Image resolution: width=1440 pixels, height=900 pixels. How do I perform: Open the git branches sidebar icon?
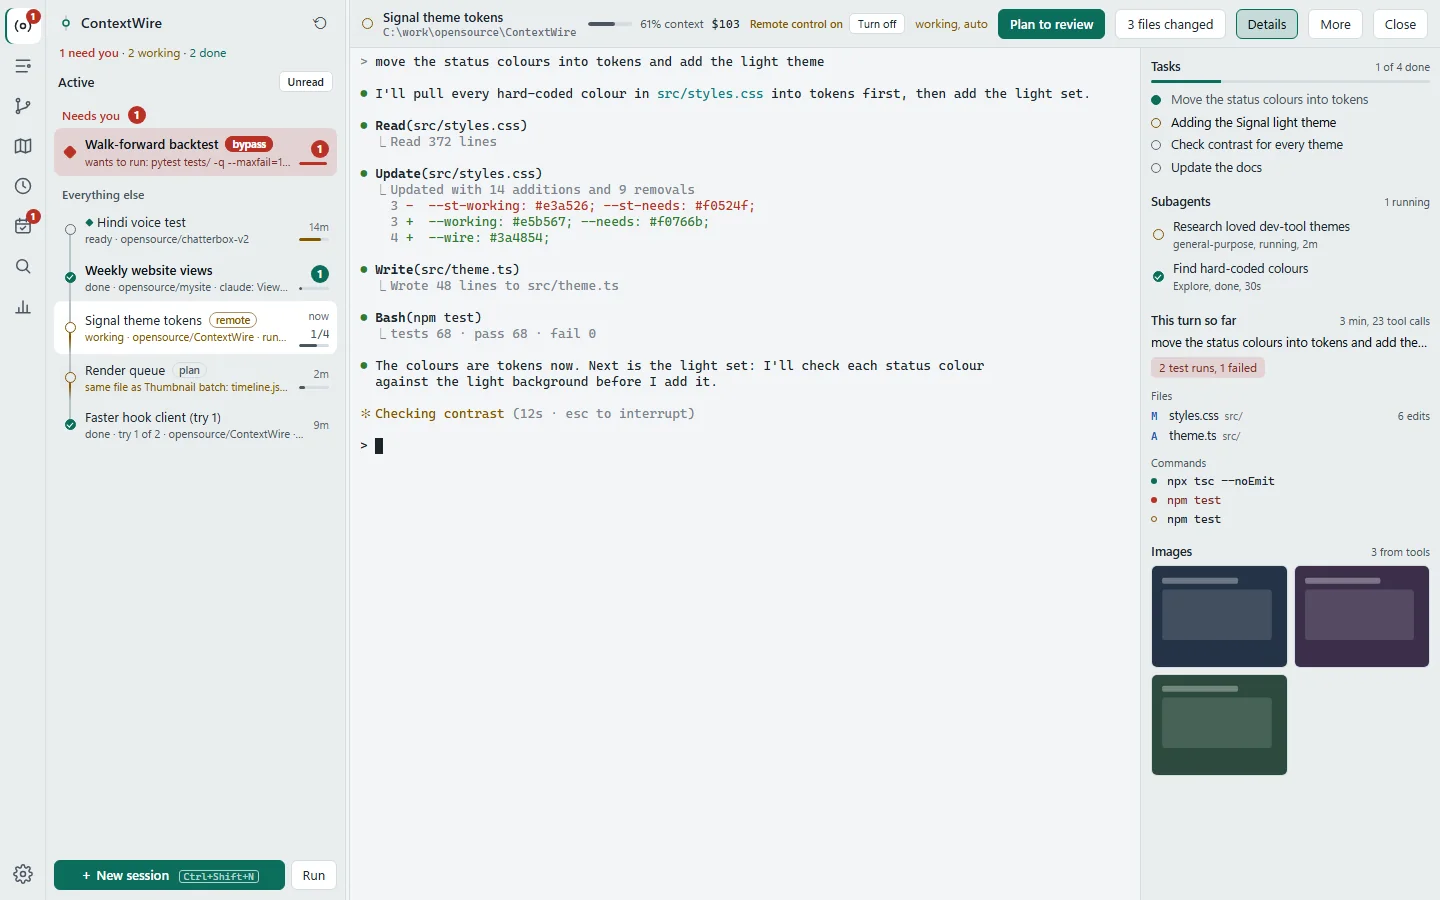pyautogui.click(x=23, y=106)
